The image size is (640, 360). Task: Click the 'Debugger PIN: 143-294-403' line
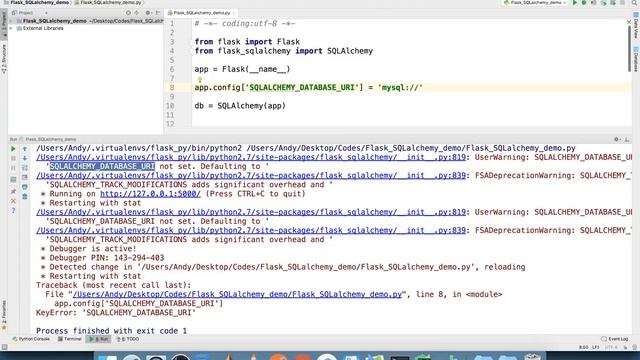[102, 258]
